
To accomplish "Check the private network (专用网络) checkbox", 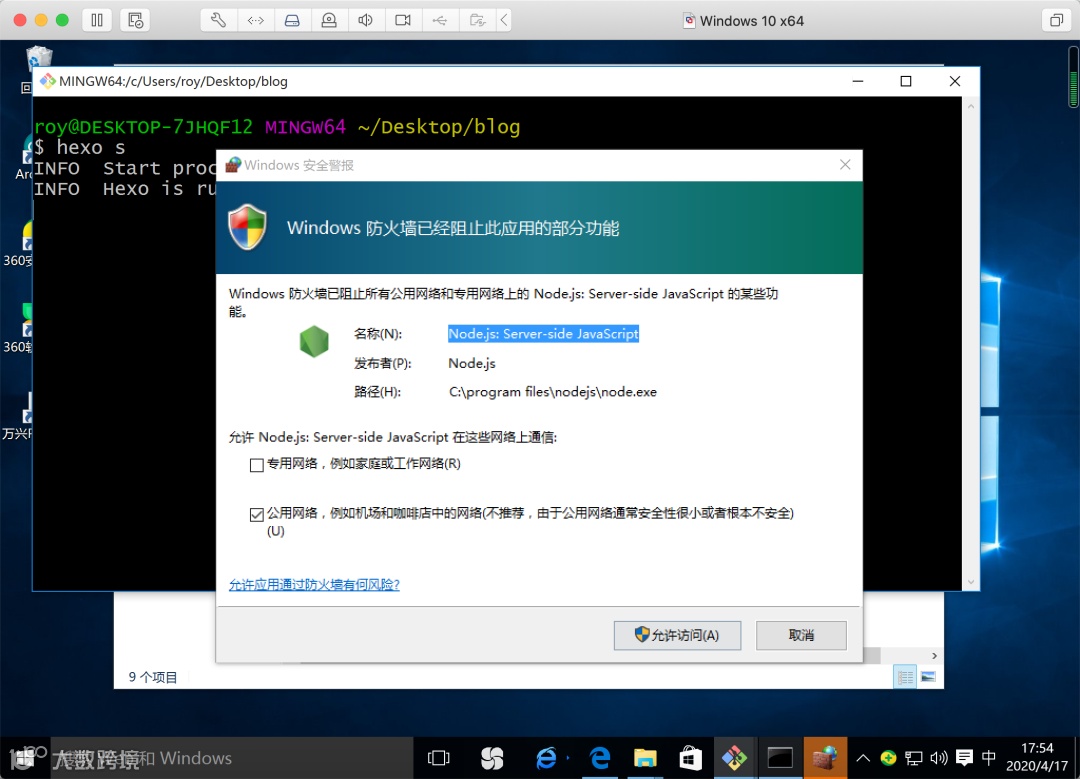I will click(257, 466).
